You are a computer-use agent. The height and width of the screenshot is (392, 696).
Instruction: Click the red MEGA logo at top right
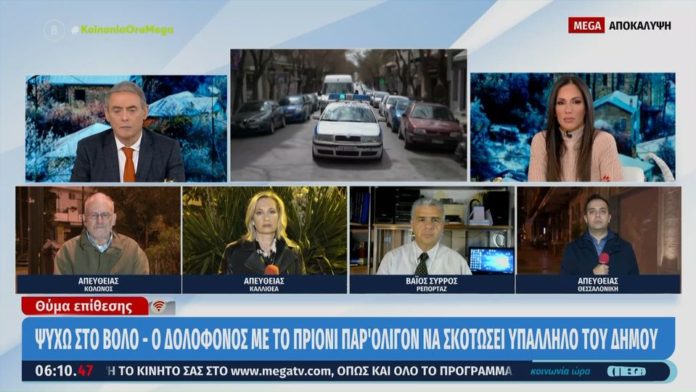pyautogui.click(x=586, y=25)
